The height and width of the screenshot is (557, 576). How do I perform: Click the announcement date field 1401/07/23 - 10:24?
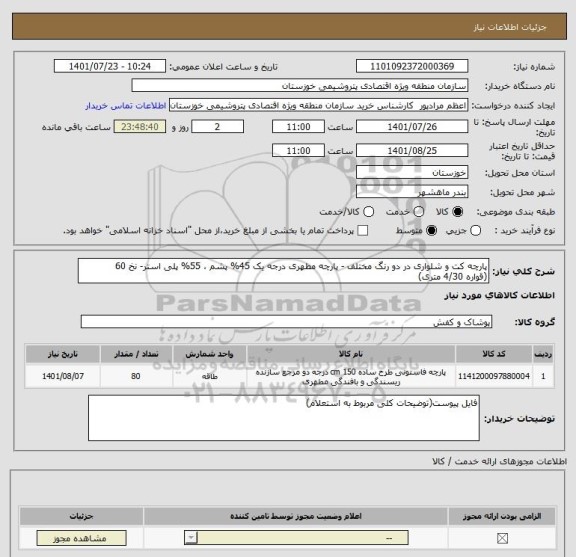(x=110, y=67)
